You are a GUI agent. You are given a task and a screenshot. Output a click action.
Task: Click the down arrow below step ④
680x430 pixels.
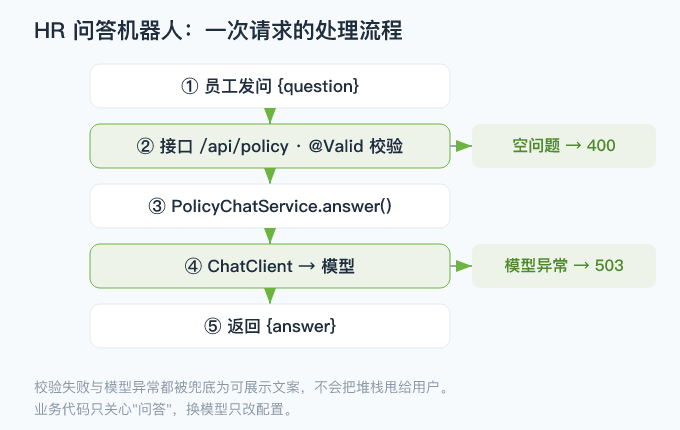point(270,296)
